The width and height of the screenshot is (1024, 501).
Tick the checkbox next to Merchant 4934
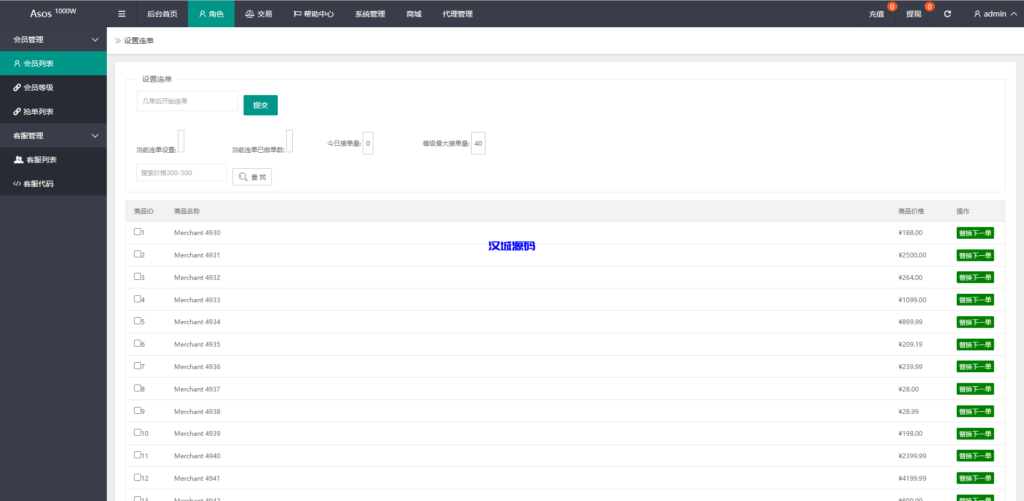click(x=138, y=321)
